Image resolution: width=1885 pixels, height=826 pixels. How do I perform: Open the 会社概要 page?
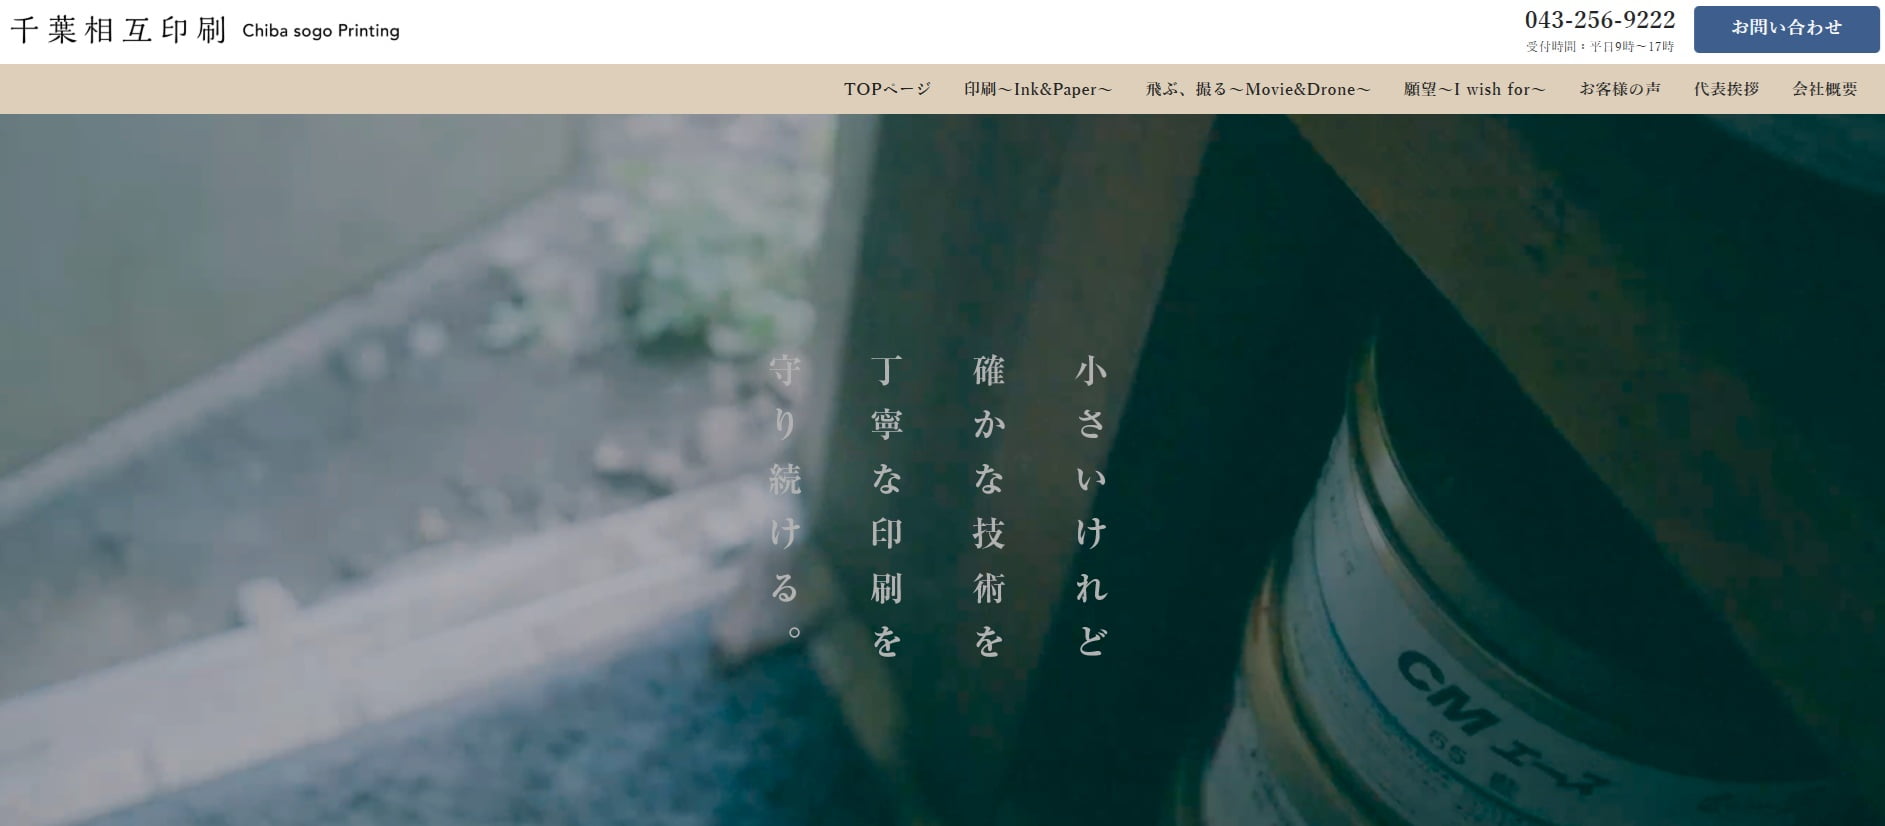(1825, 89)
